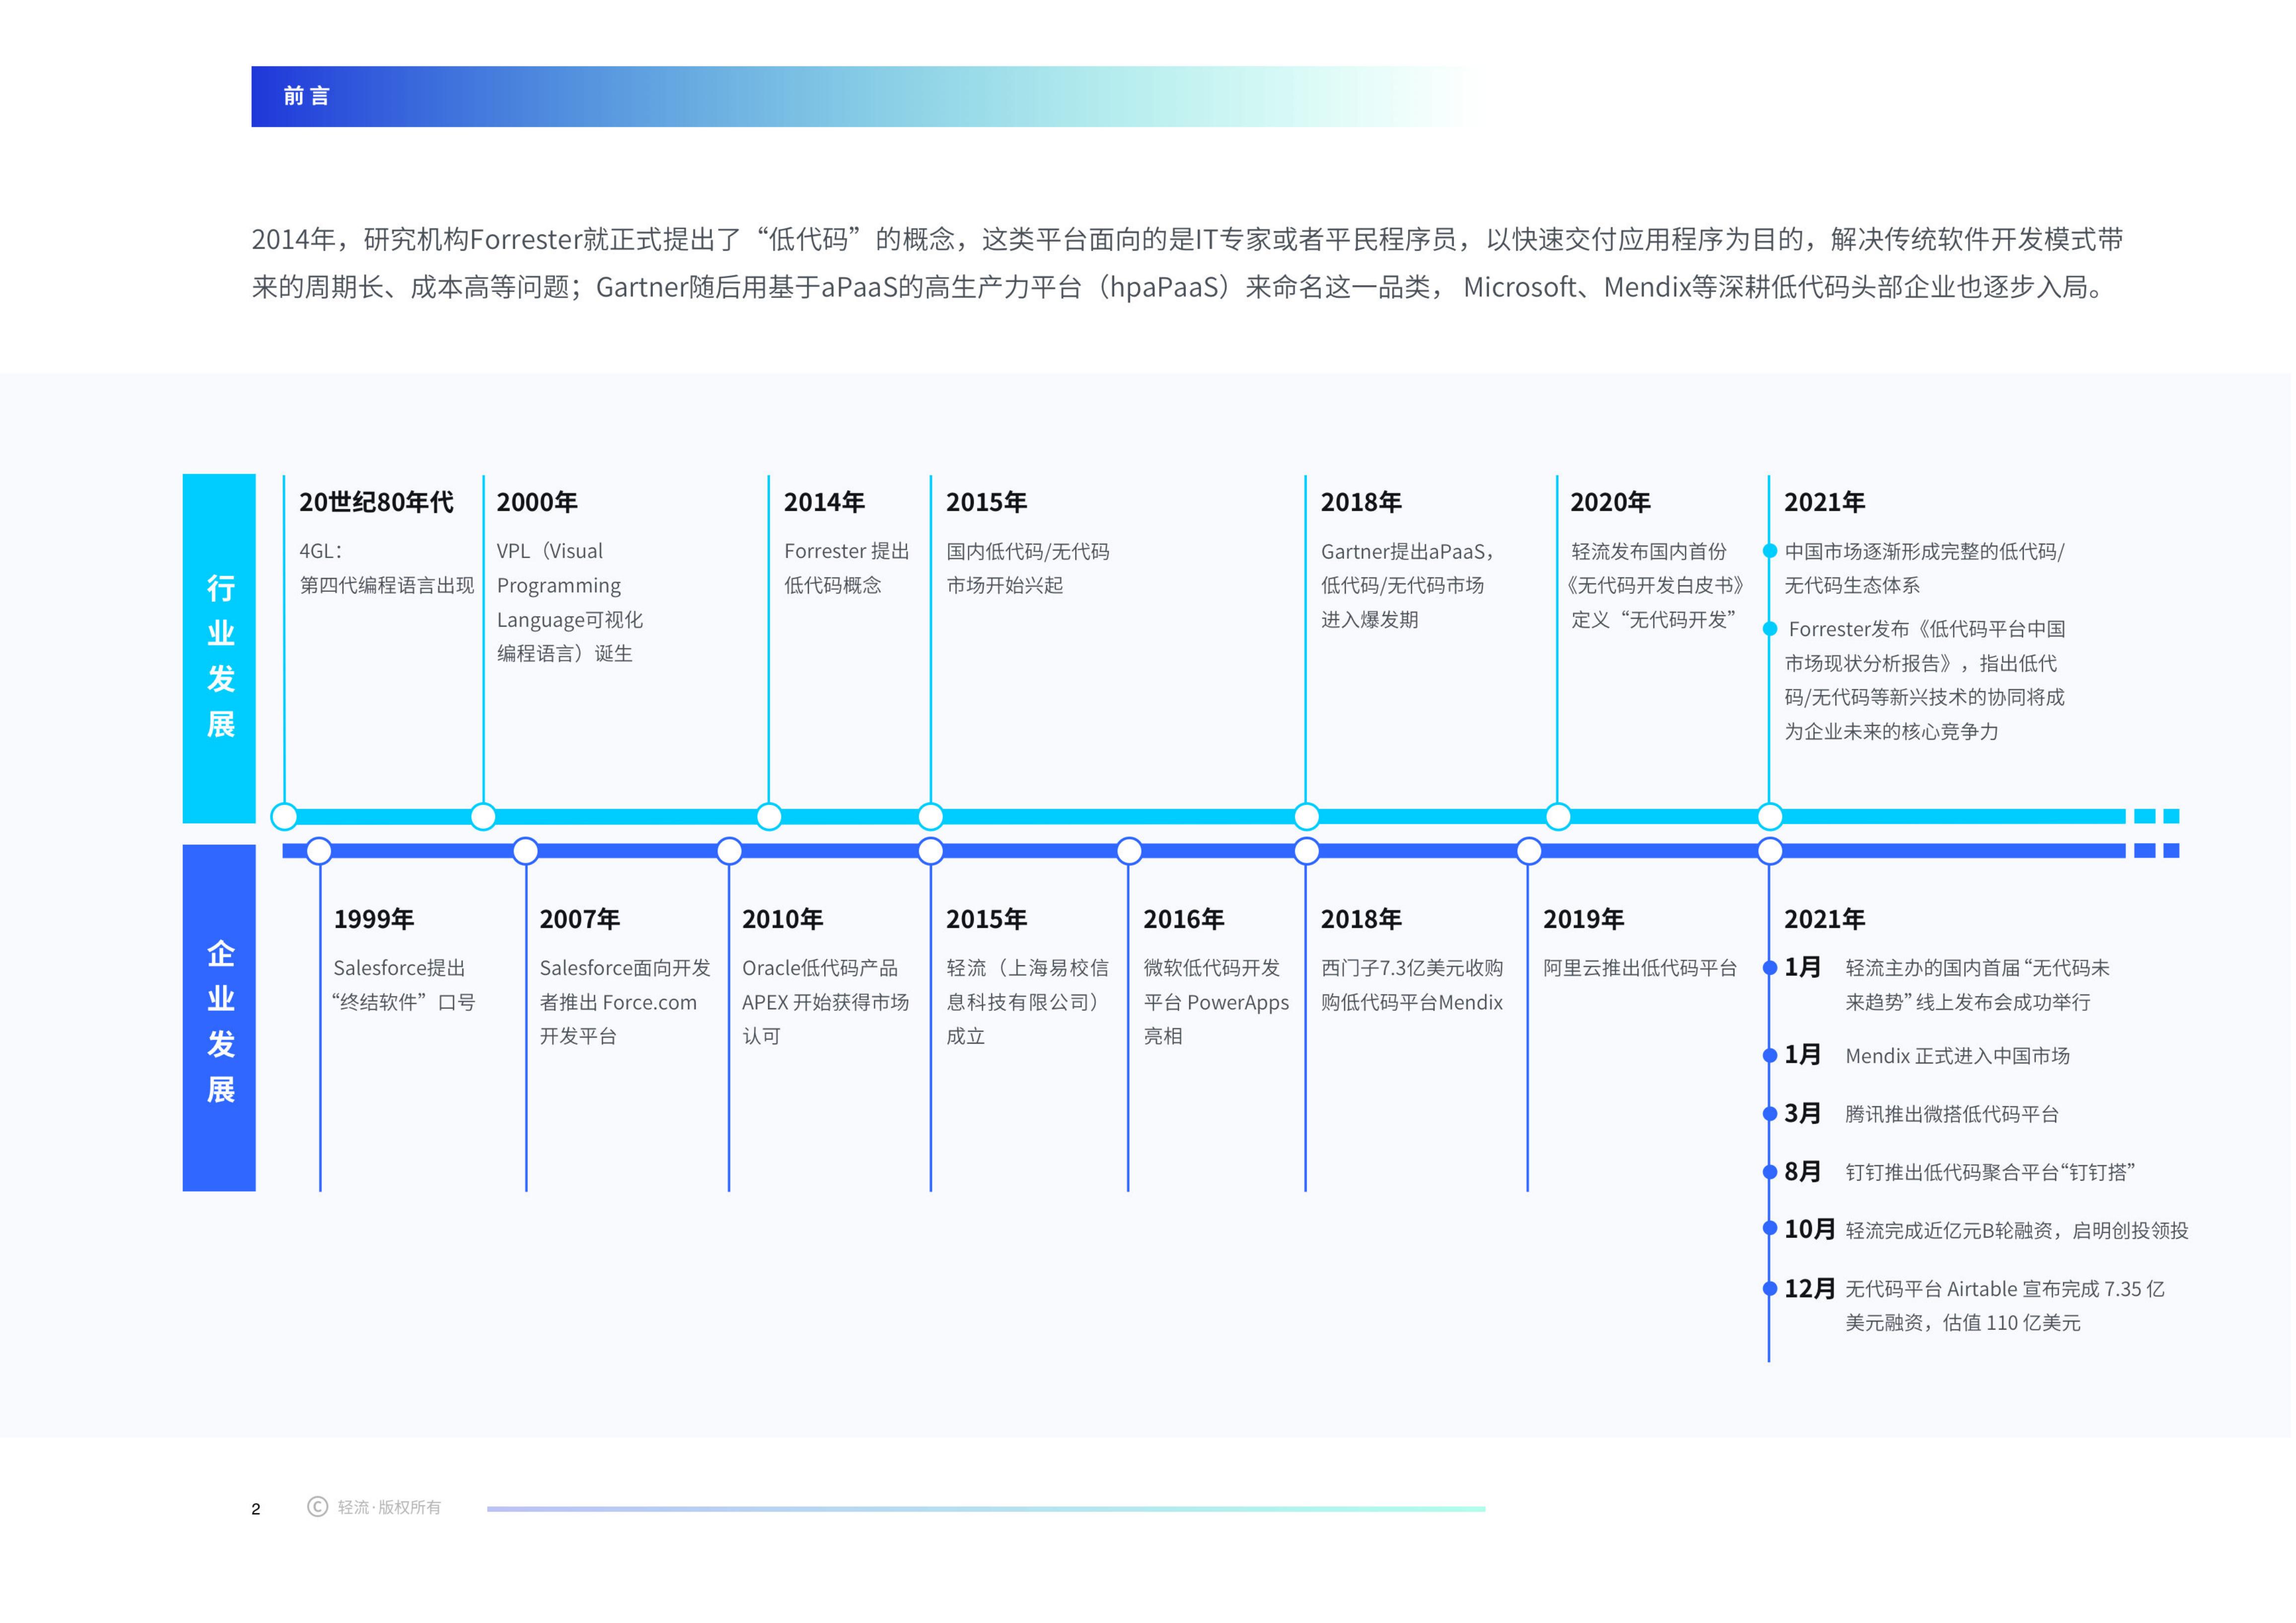Select the 2000年 timeline circle marker
The height and width of the screenshot is (1623, 2296).
pyautogui.click(x=484, y=818)
